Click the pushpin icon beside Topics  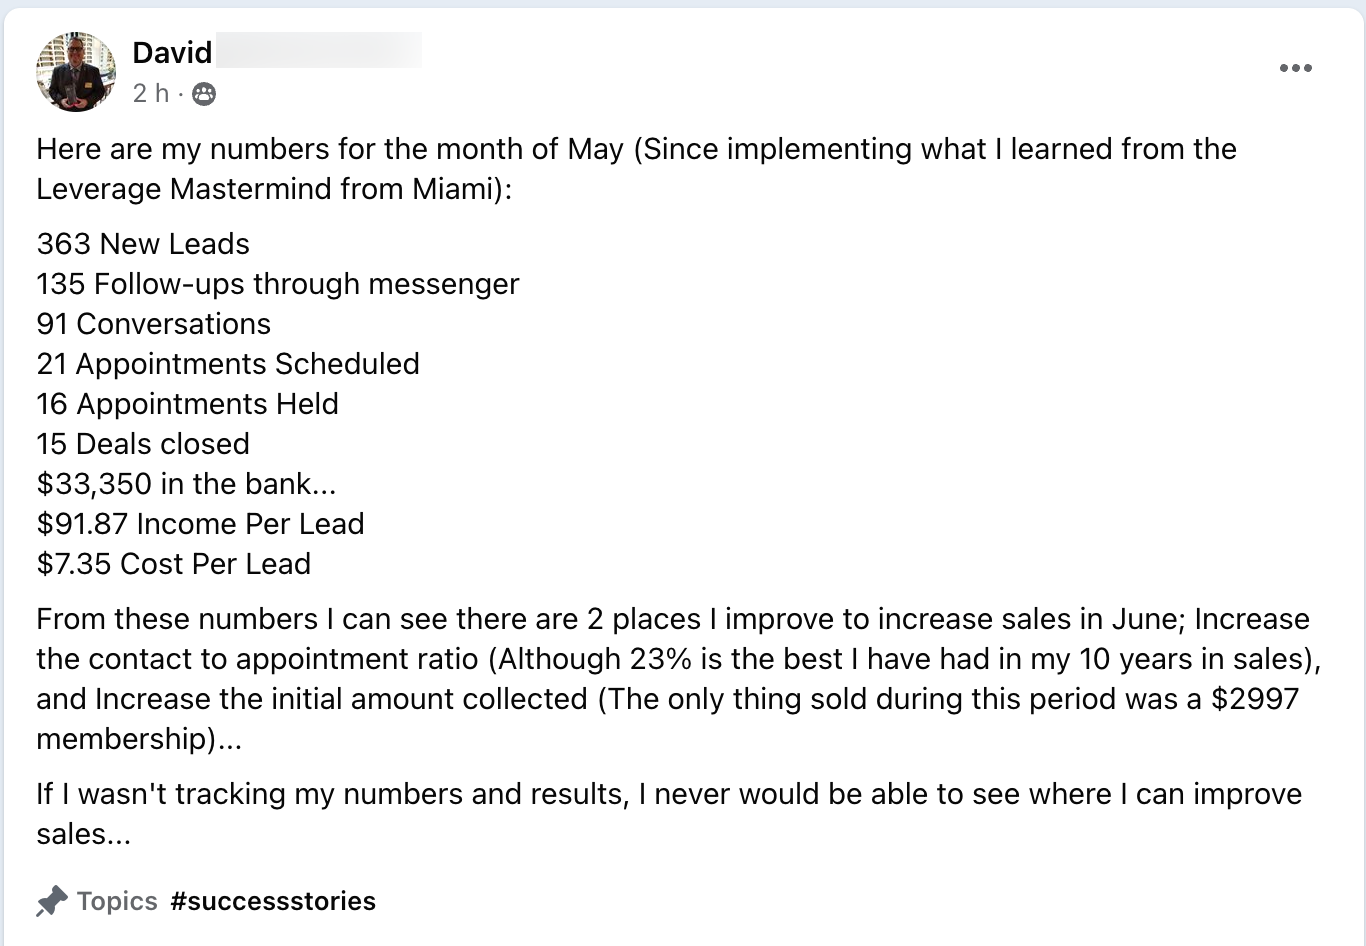(x=52, y=901)
